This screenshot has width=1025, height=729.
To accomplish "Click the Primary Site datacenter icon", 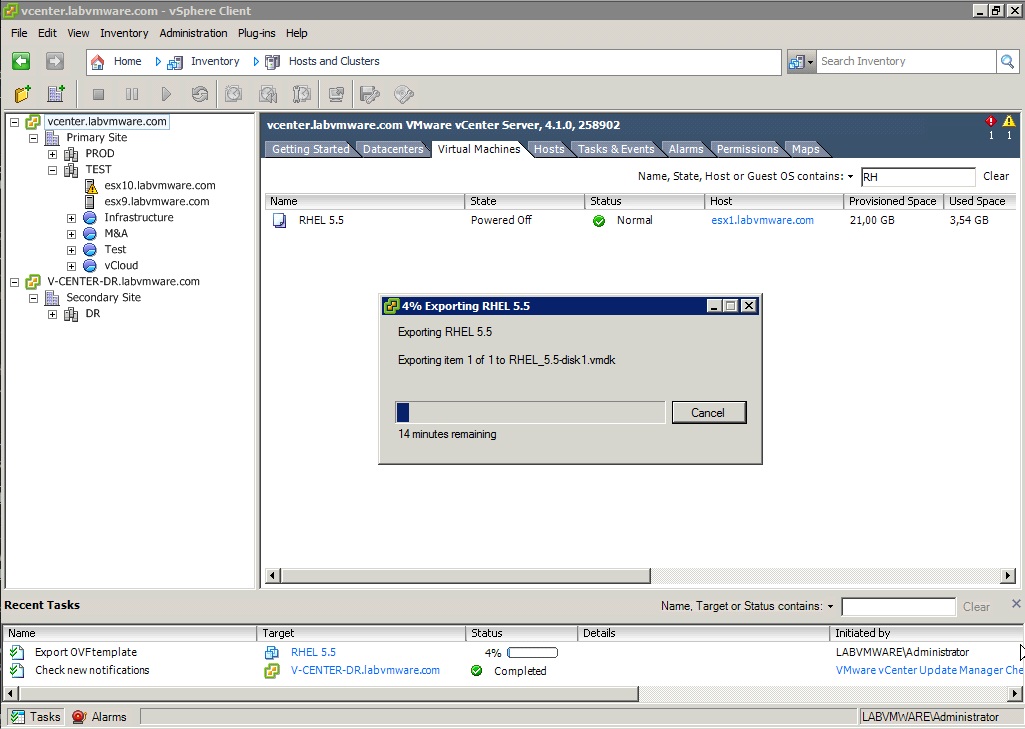I will click(52, 137).
